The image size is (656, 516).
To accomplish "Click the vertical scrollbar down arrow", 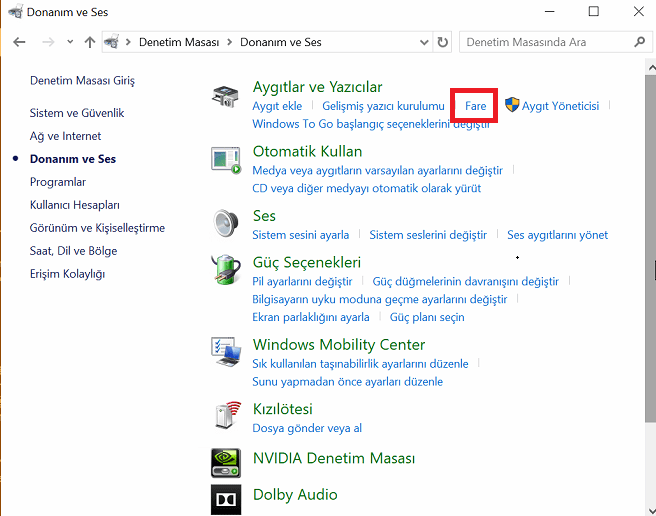I will tap(651, 511).
